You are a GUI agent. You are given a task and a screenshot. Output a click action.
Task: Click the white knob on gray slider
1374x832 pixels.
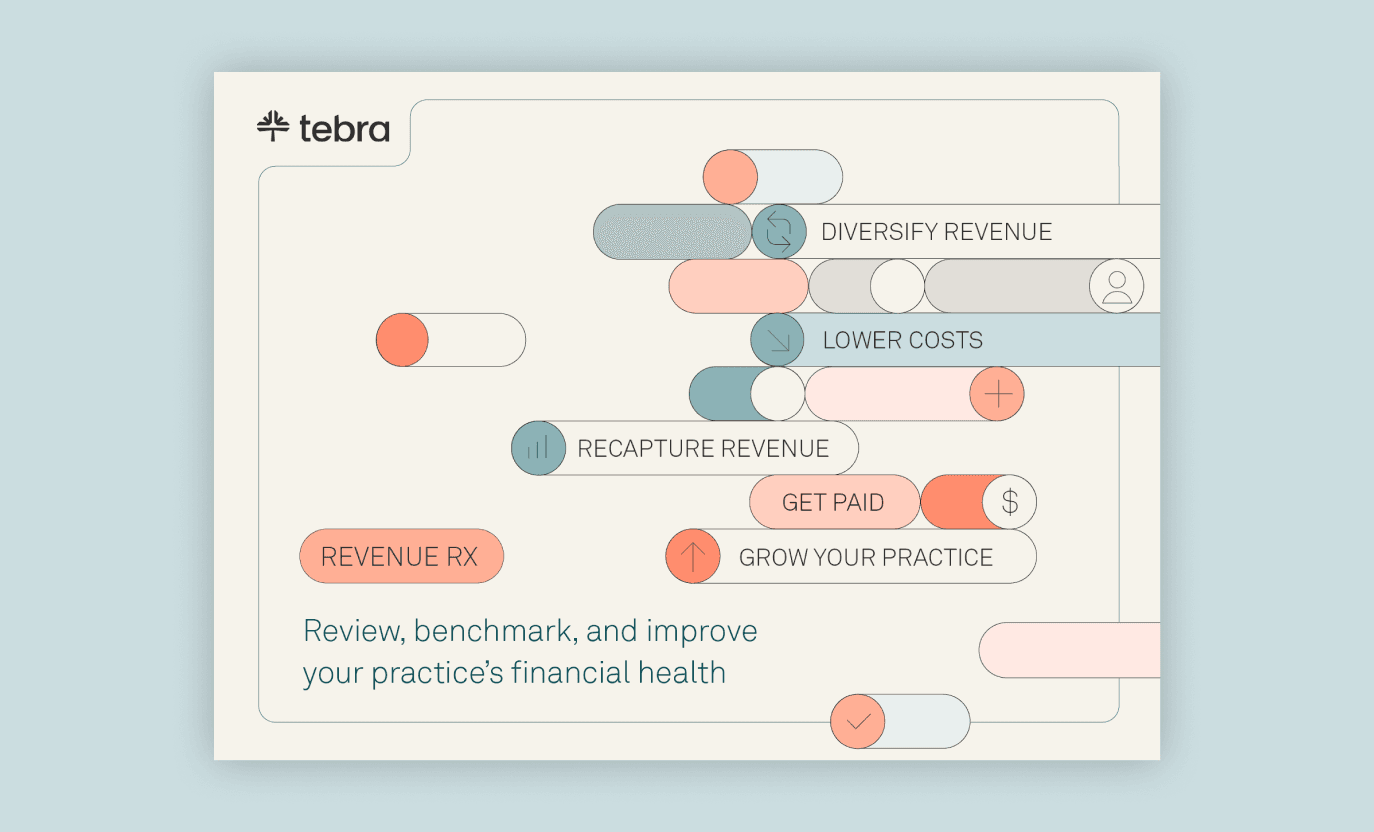coord(897,286)
